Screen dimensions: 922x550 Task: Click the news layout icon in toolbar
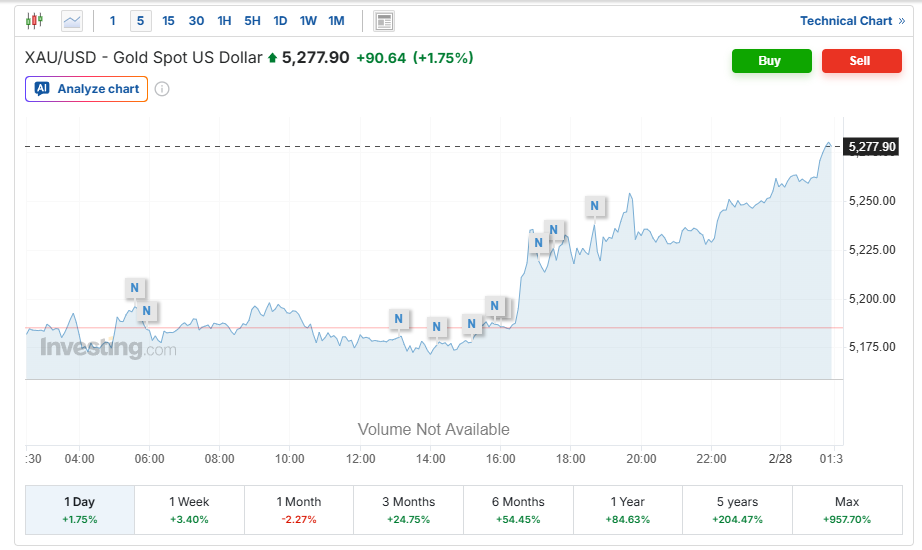pyautogui.click(x=384, y=21)
